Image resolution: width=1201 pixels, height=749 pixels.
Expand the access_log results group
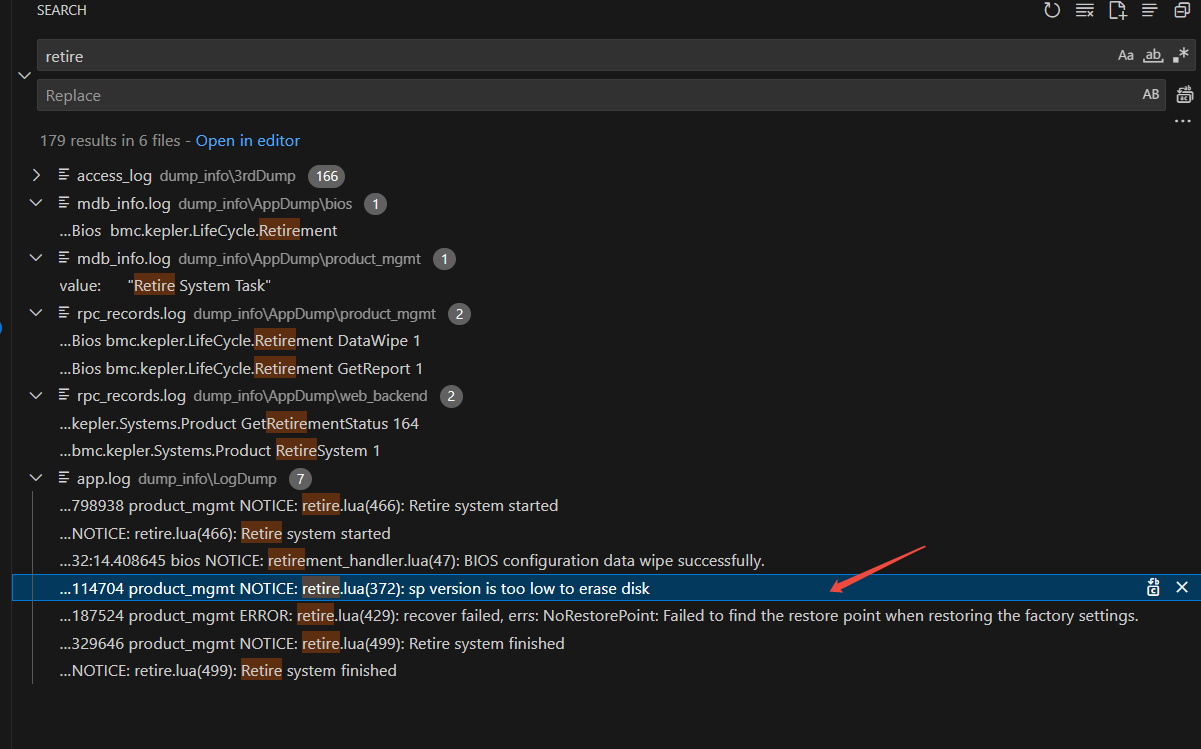(x=37, y=176)
